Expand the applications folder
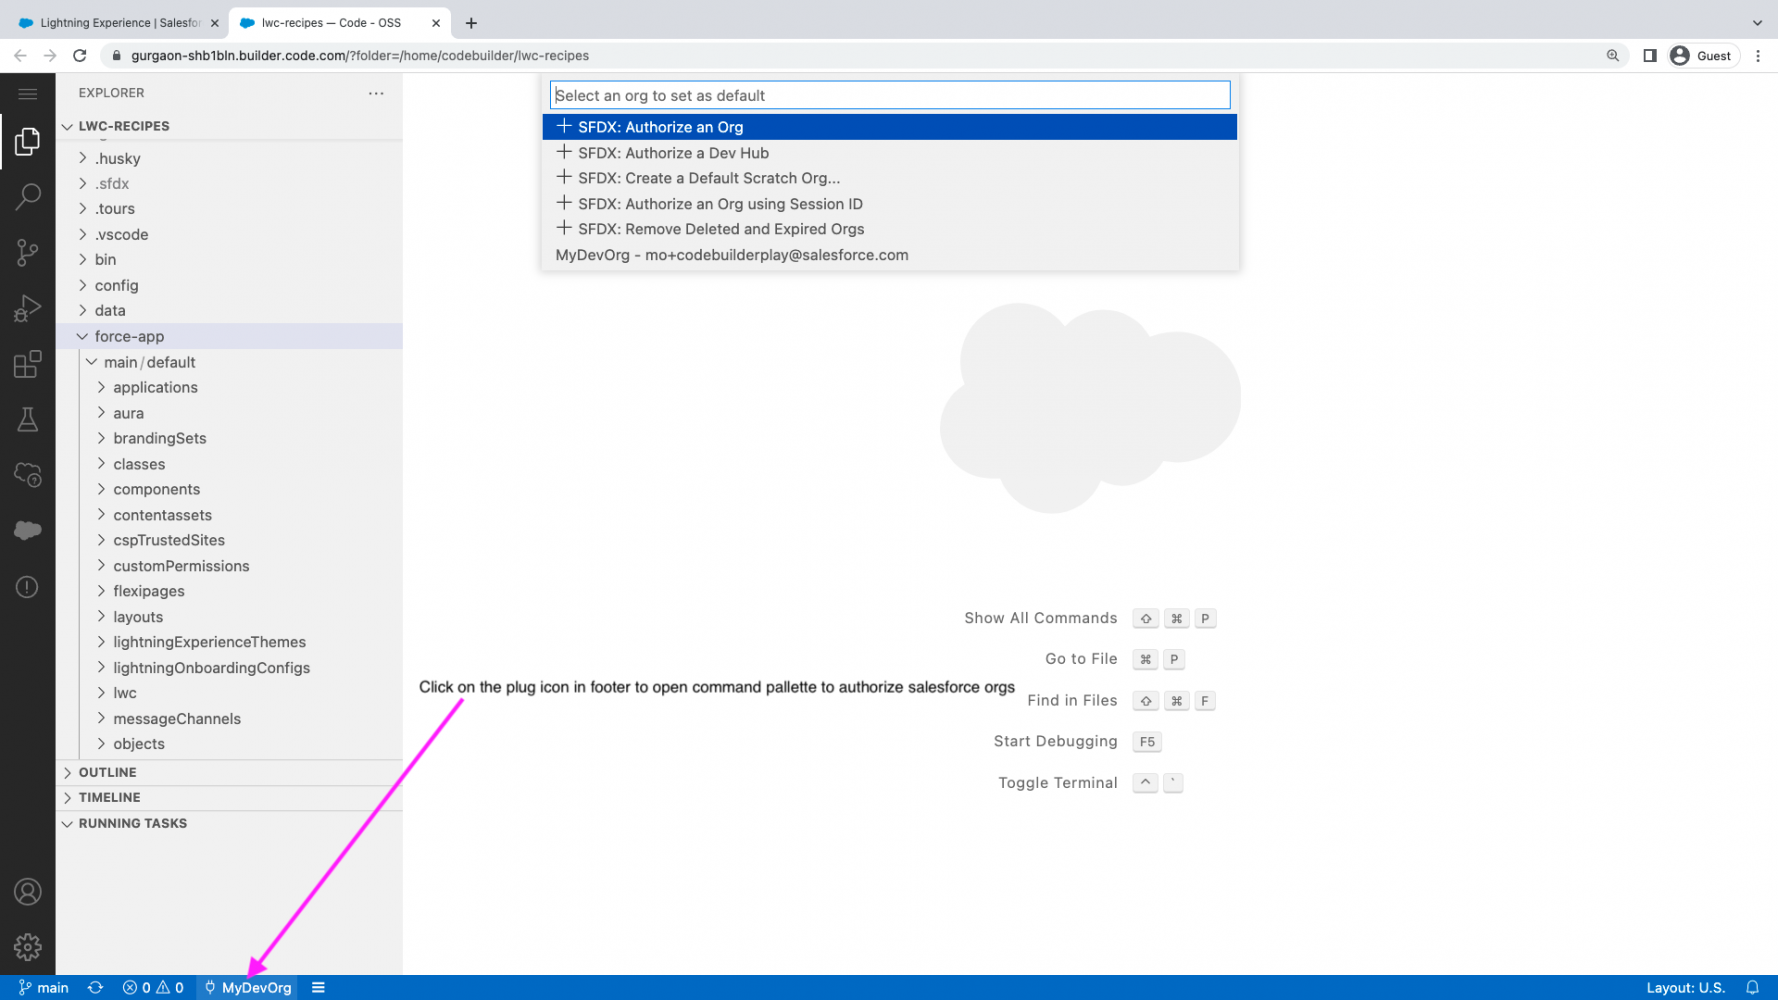 pos(230,387)
